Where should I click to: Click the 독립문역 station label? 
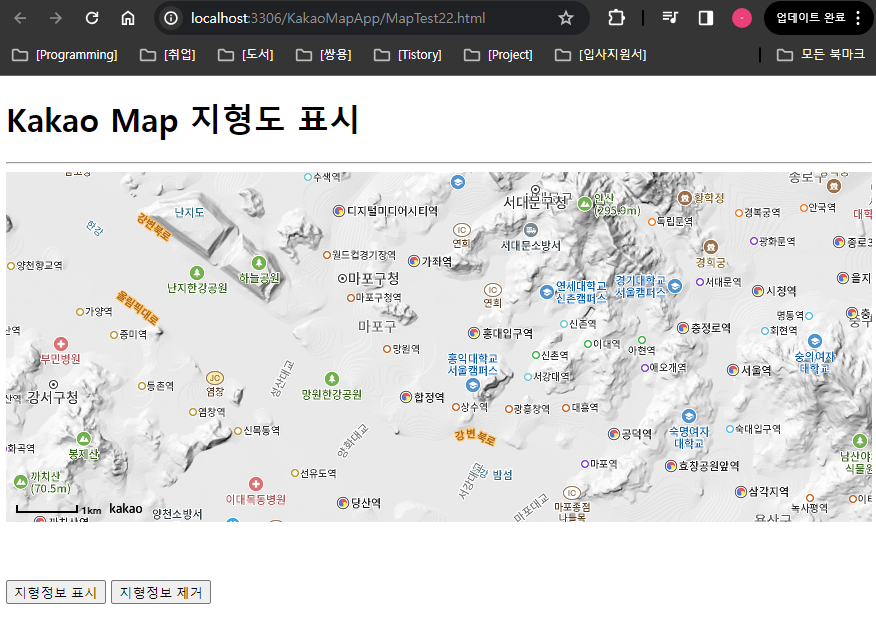point(674,222)
